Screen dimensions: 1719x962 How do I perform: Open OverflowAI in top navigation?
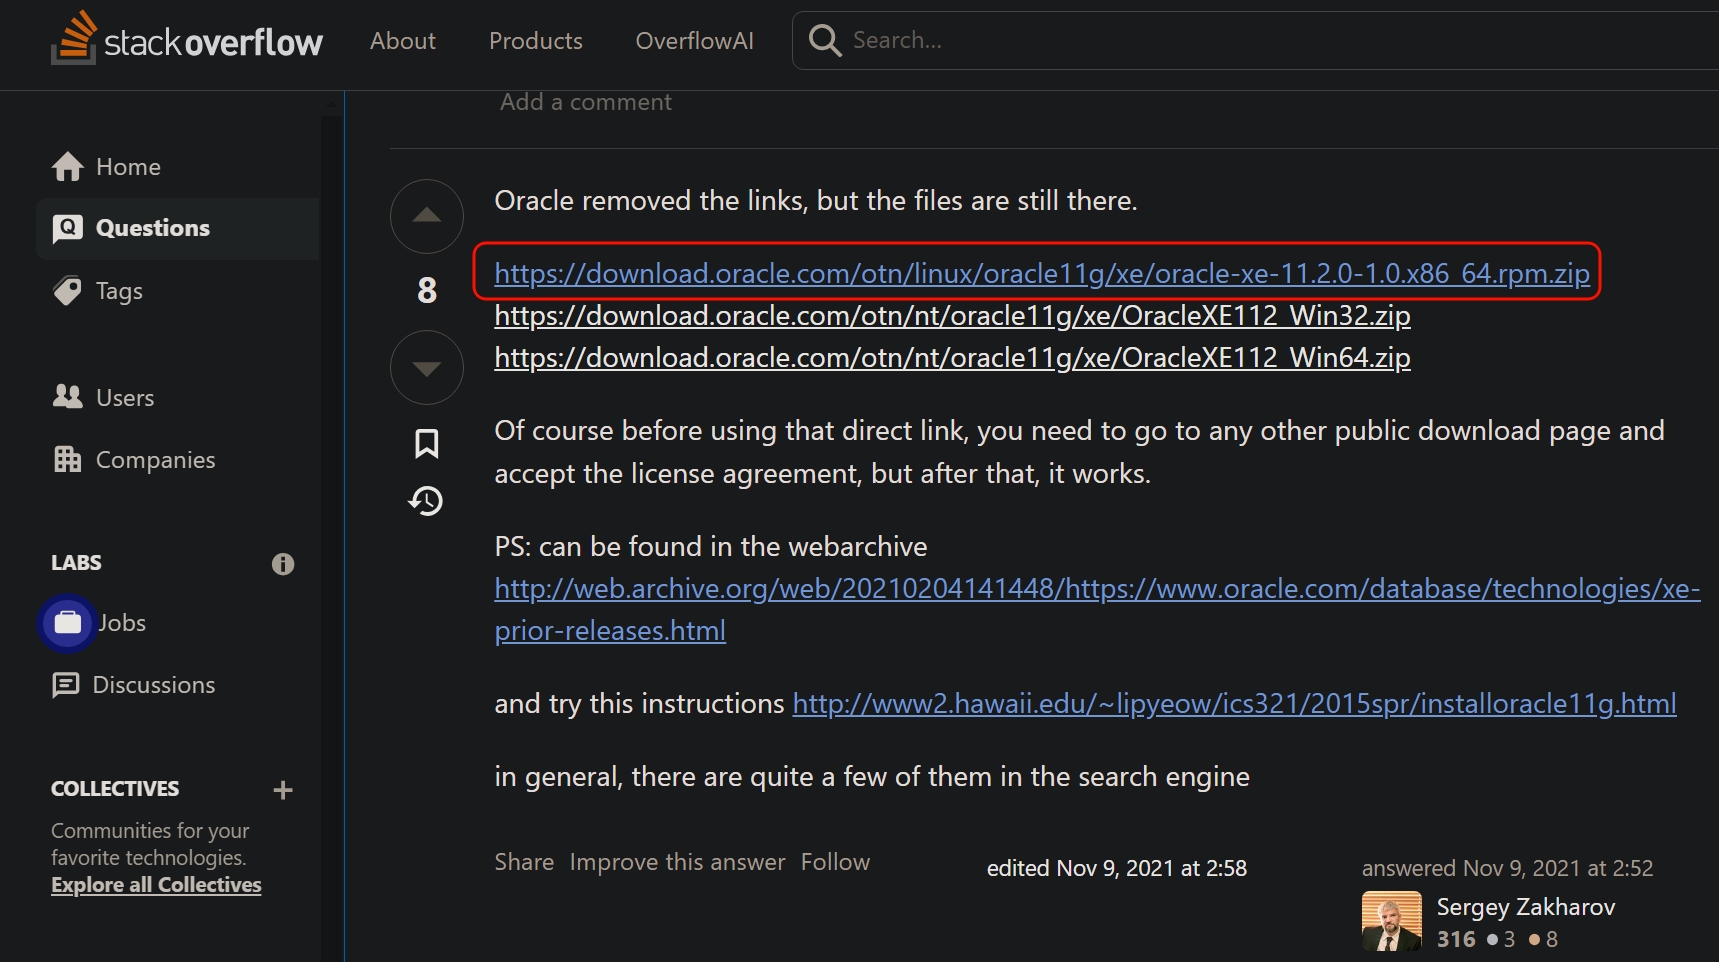point(695,41)
